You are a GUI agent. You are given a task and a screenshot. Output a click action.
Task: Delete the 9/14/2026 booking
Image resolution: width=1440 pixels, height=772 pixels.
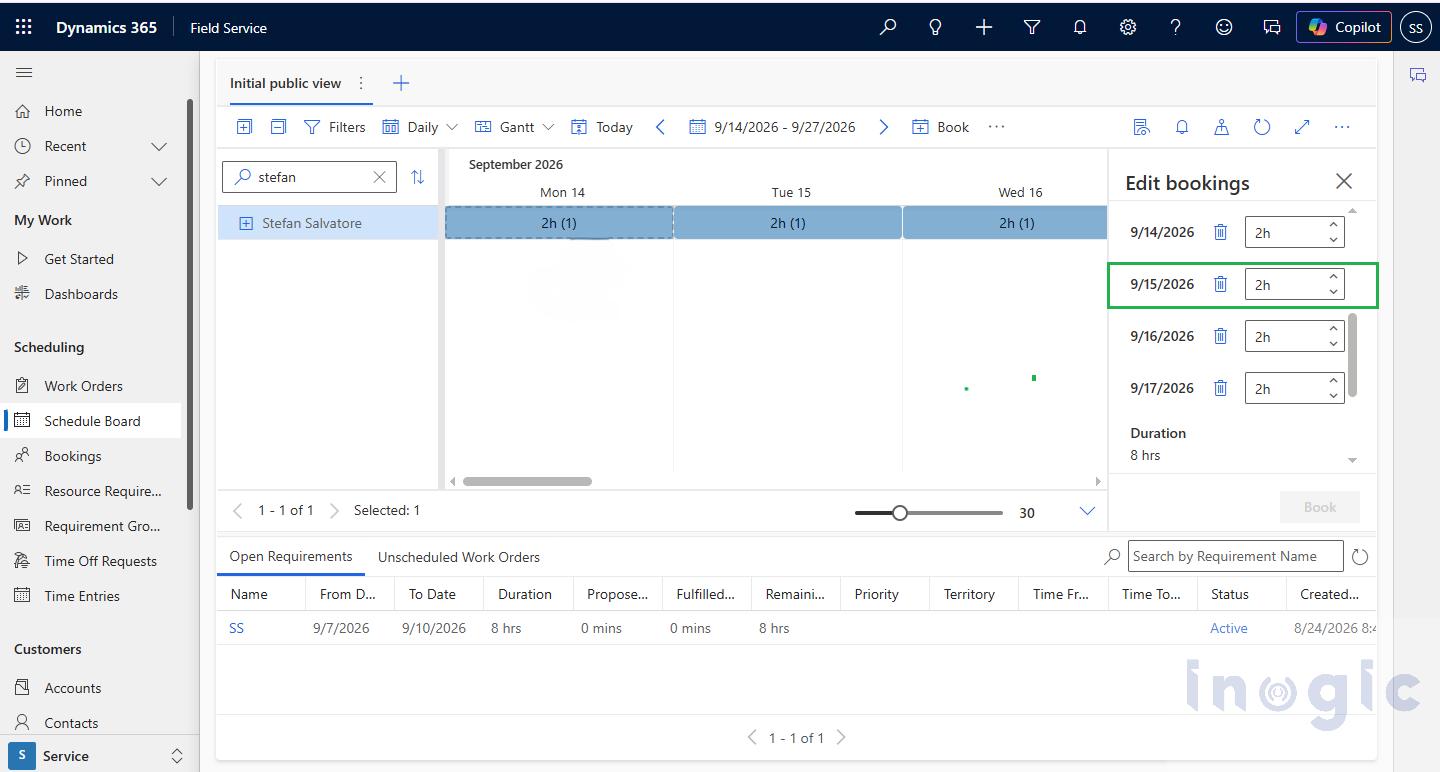tap(1220, 232)
